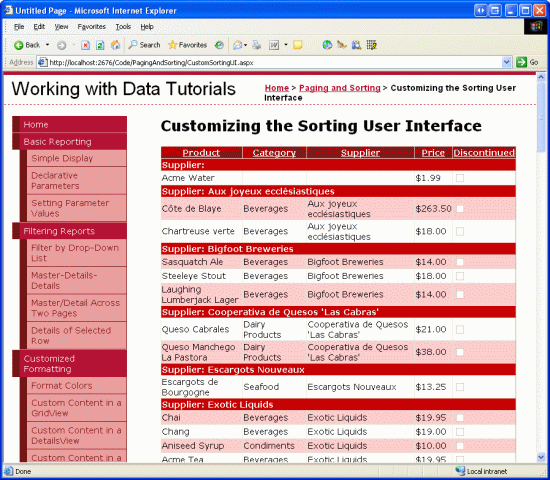Open the Tools menu

(x=123, y=27)
